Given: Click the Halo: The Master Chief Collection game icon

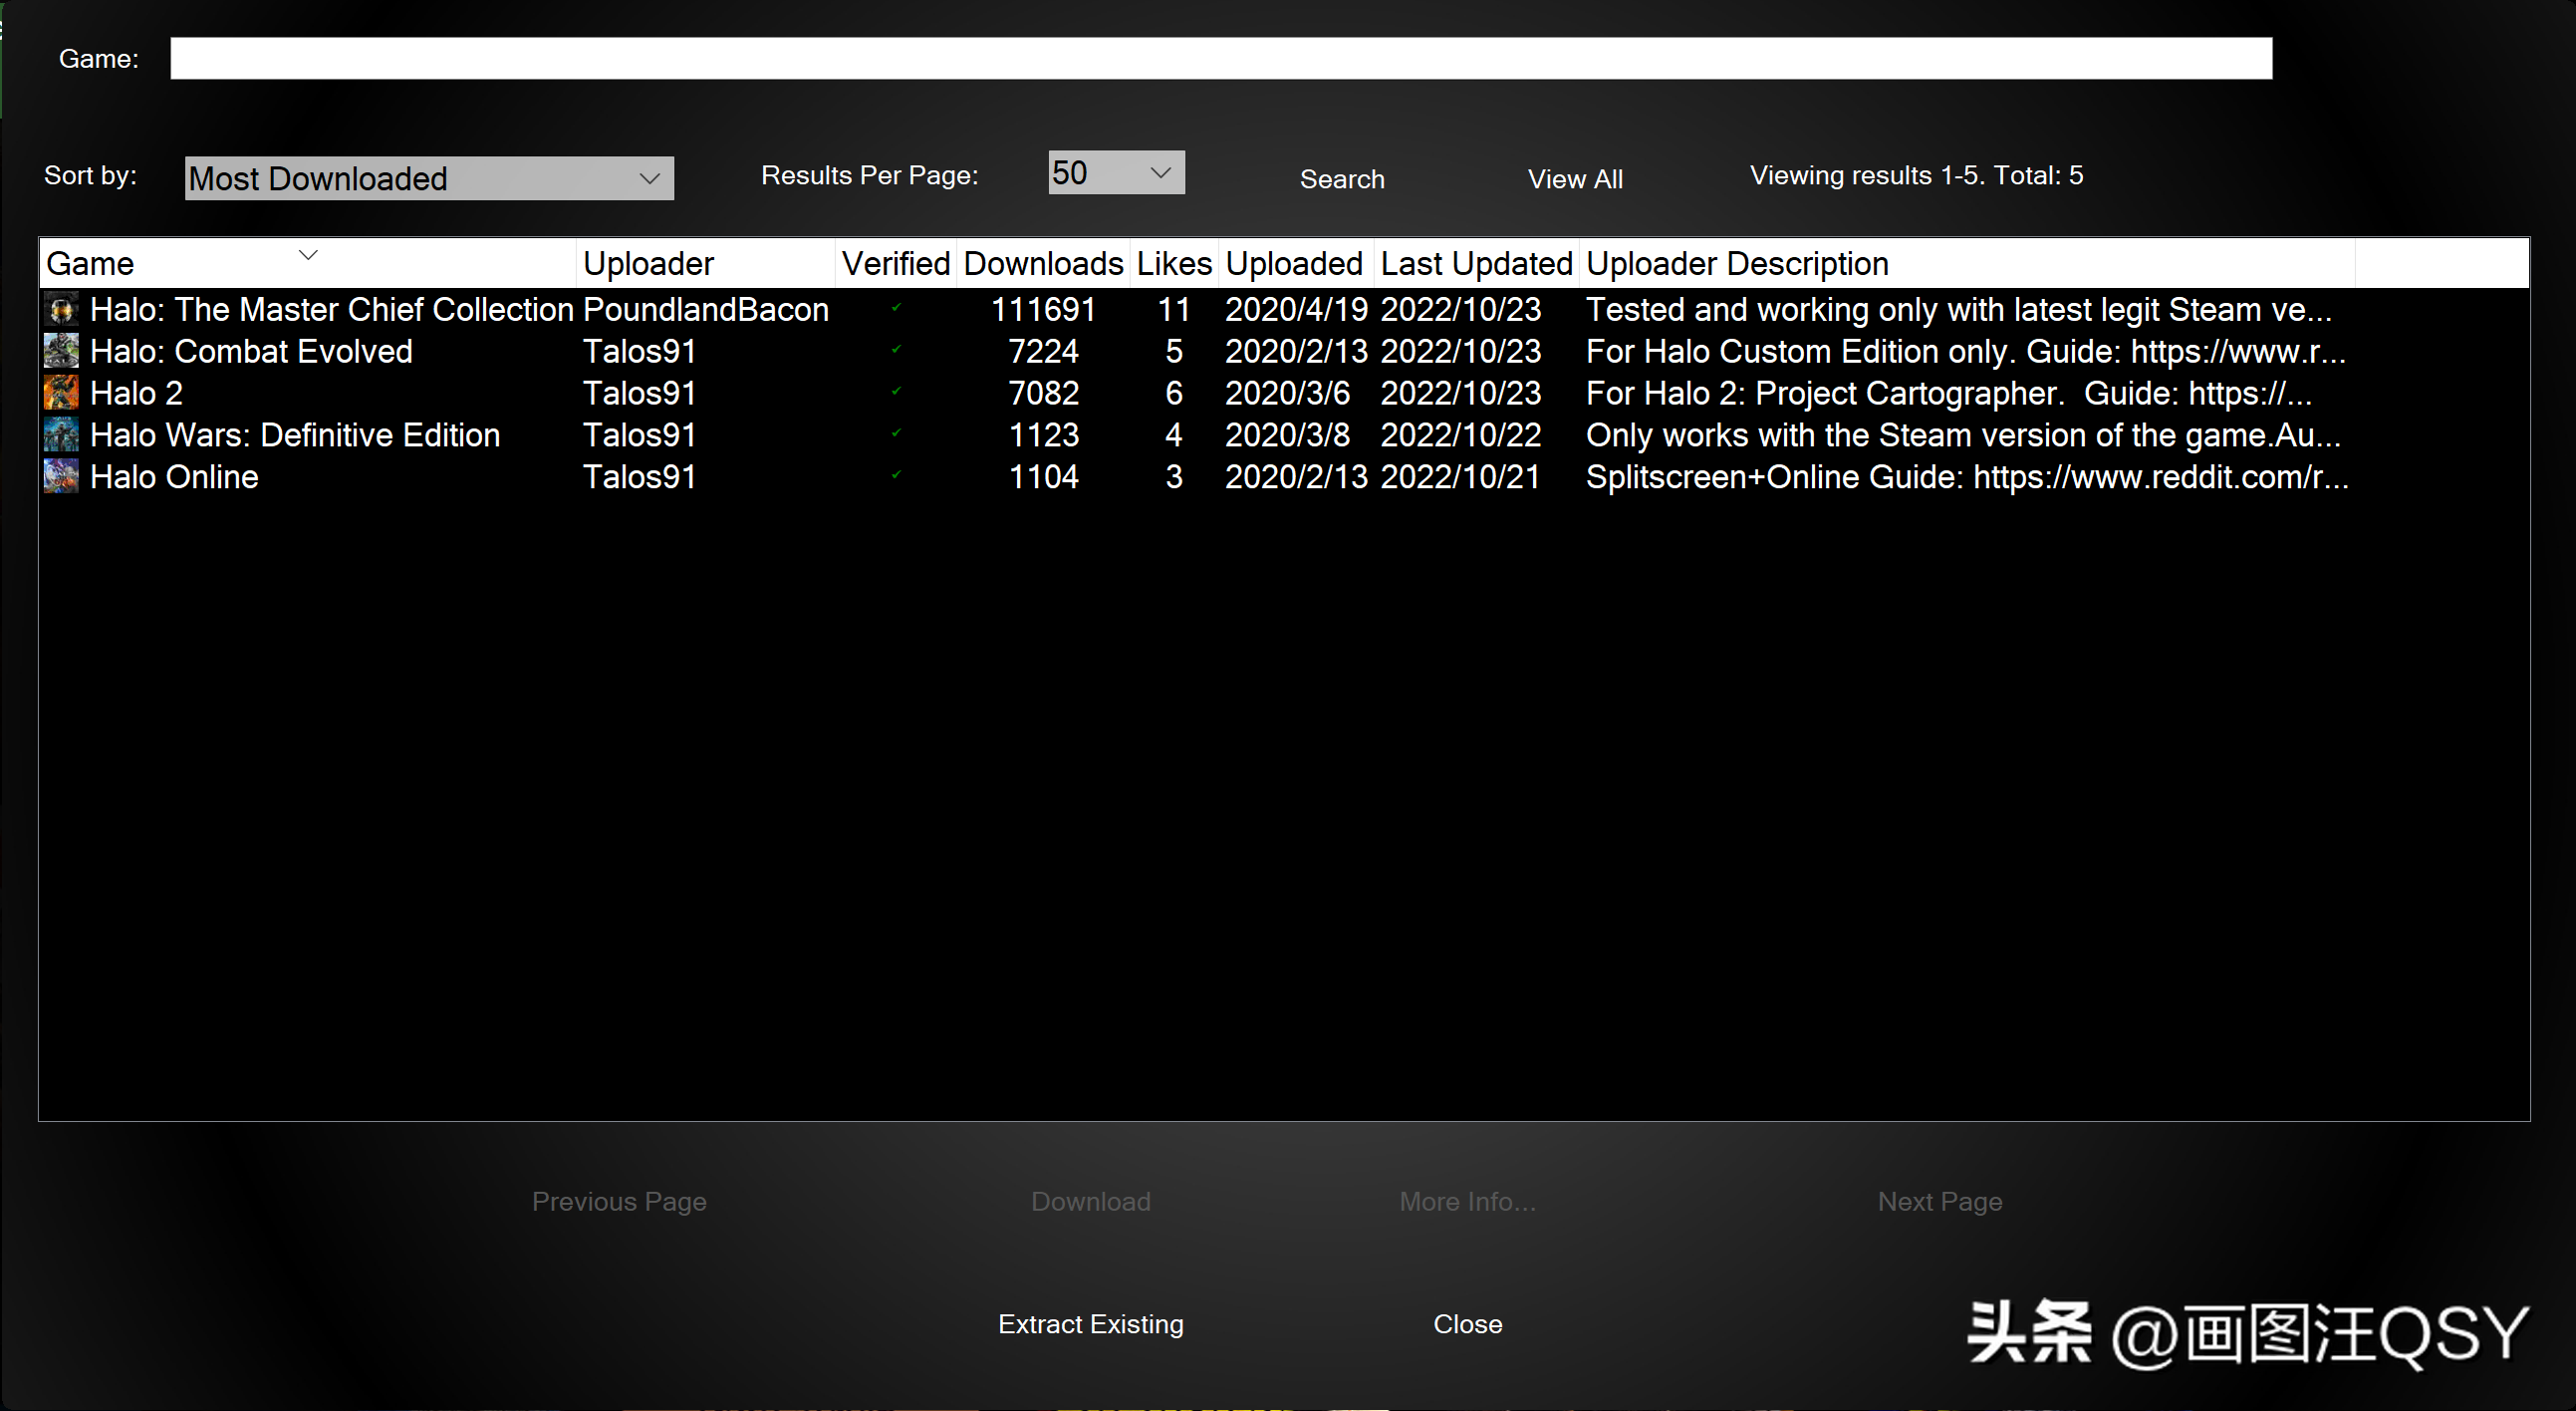Looking at the screenshot, I should coord(61,310).
